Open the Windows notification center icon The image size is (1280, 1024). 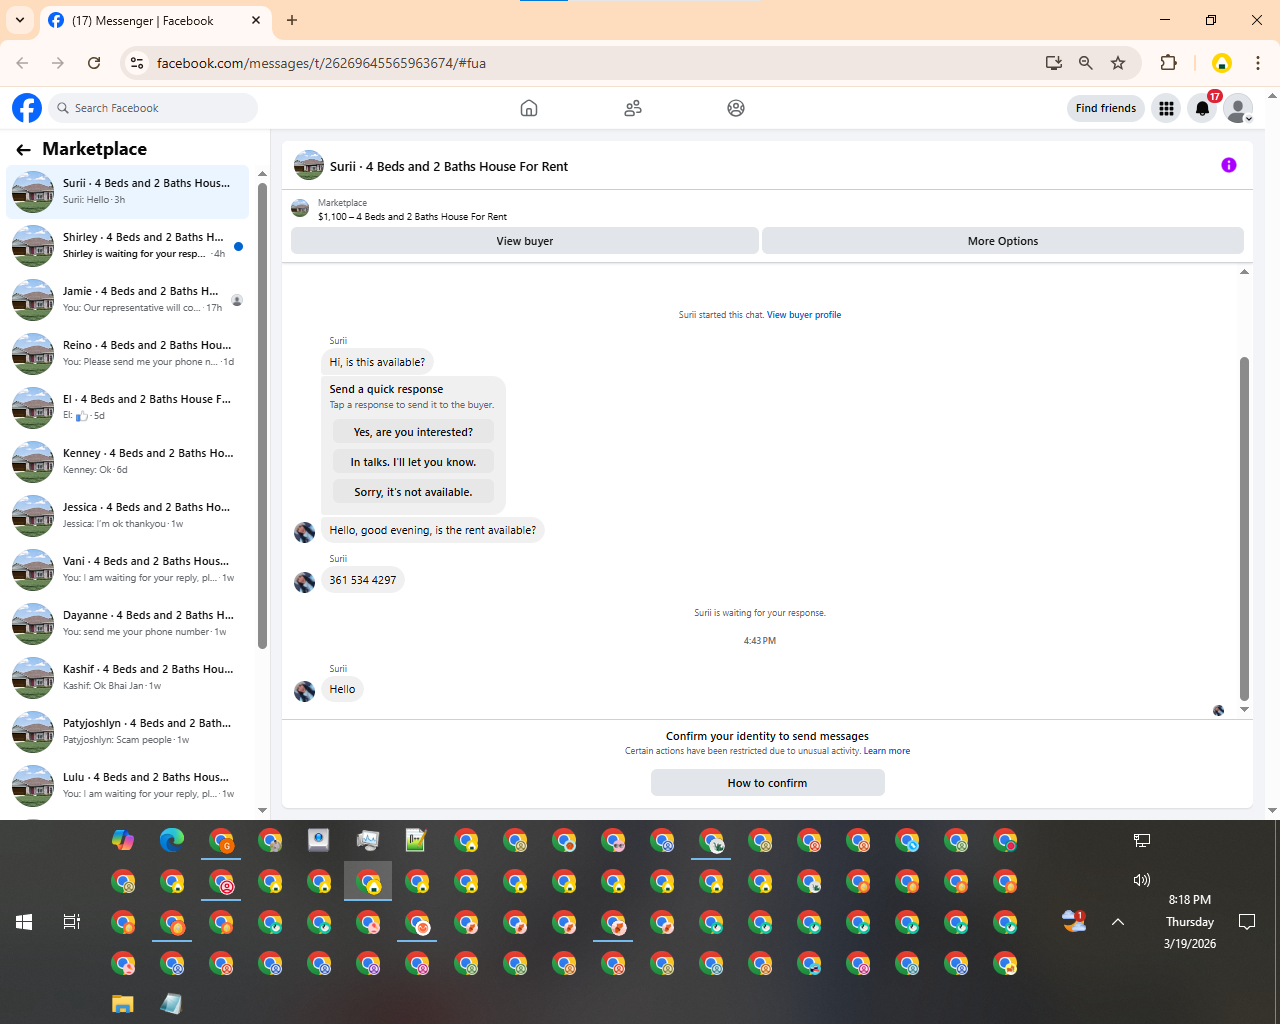1247,922
